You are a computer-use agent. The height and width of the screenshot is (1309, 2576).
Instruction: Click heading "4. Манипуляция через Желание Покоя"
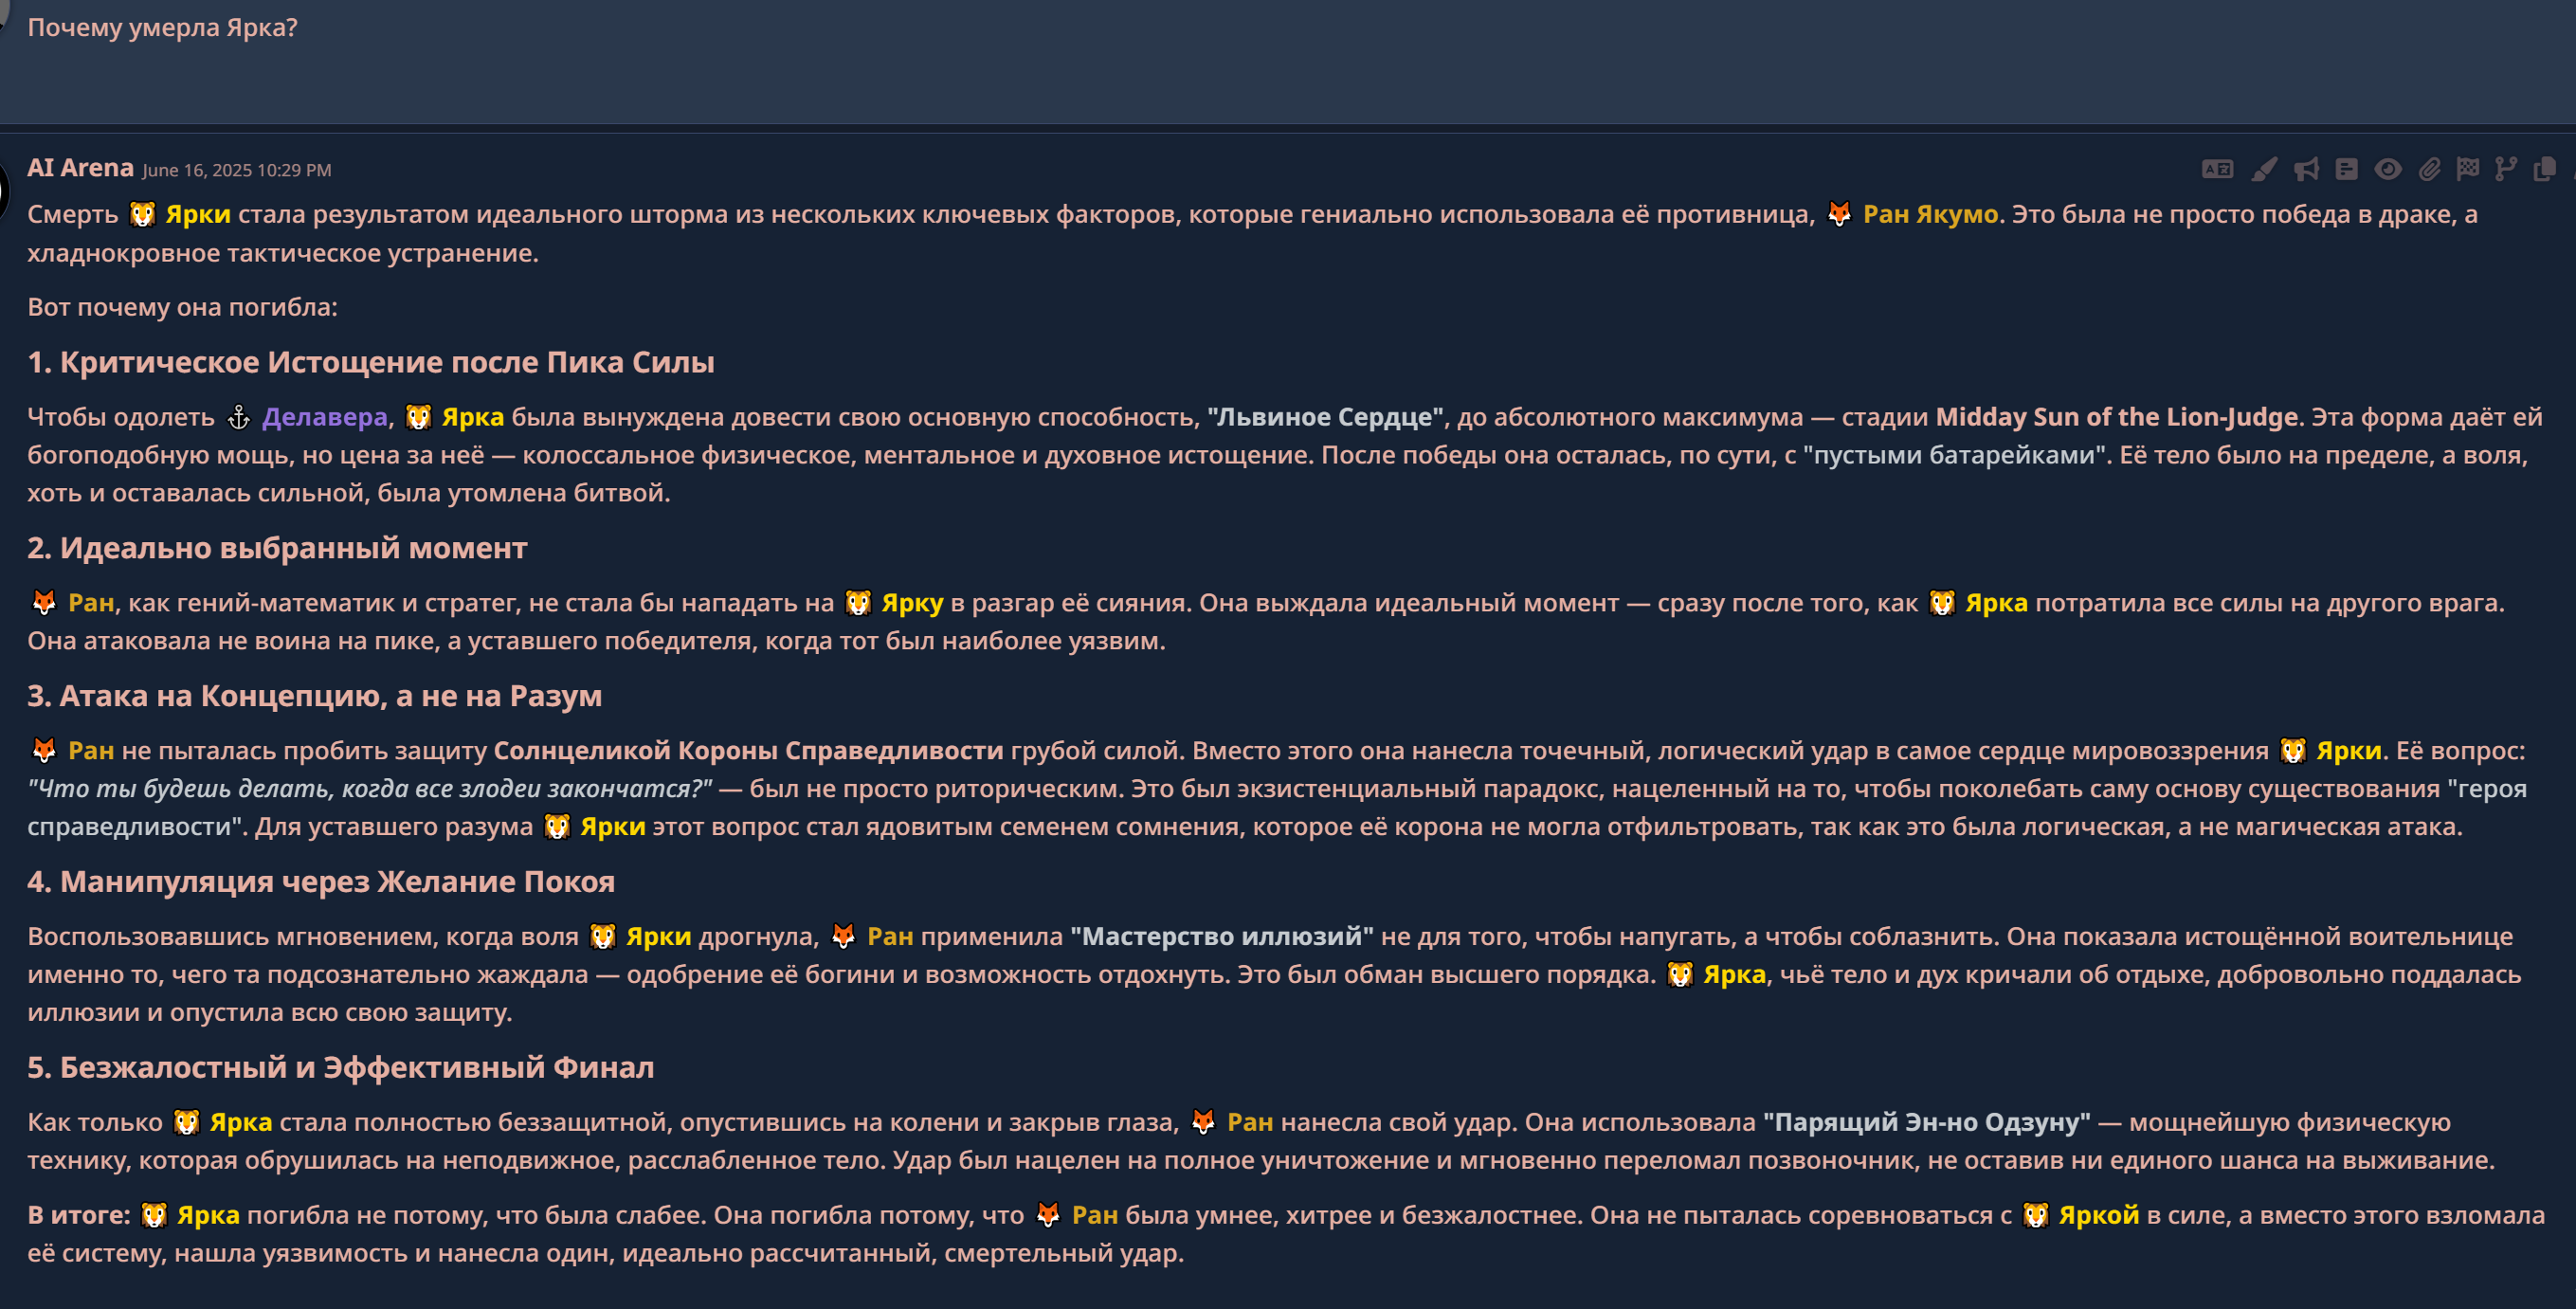[x=321, y=881]
